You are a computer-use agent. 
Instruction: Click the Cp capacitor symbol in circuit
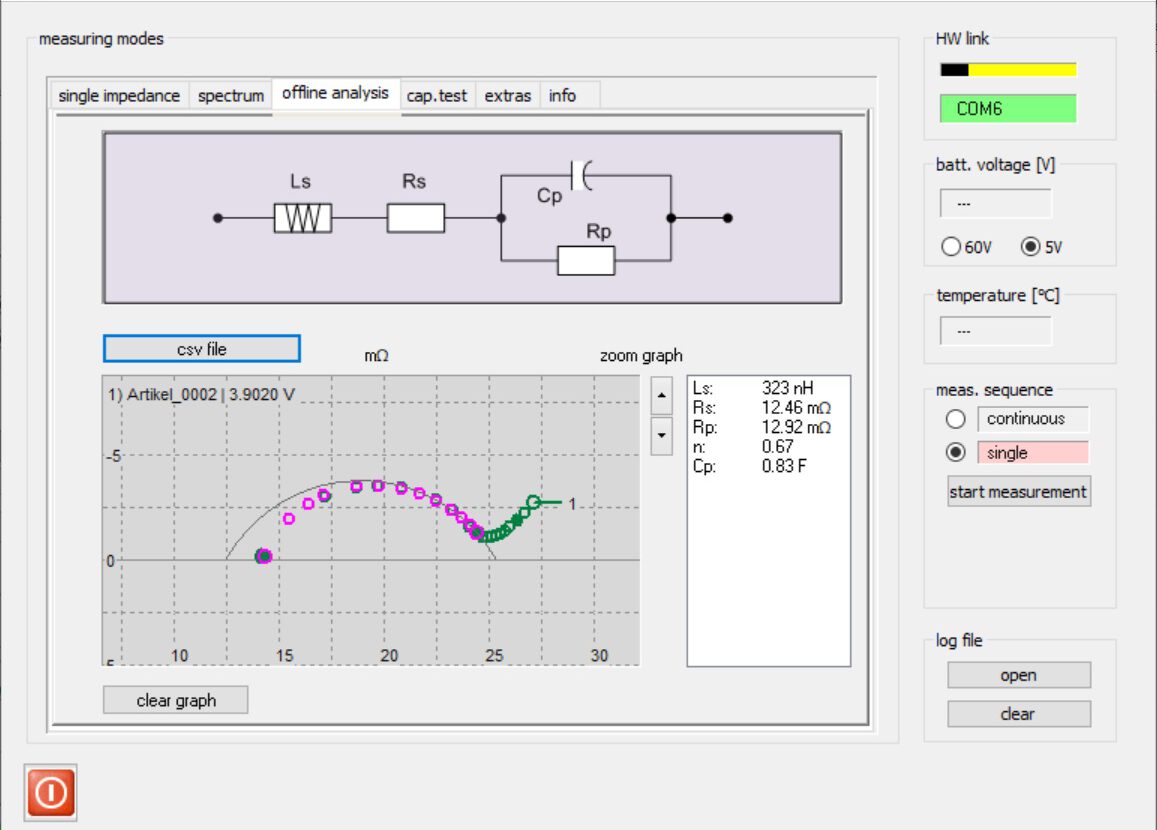tap(582, 176)
